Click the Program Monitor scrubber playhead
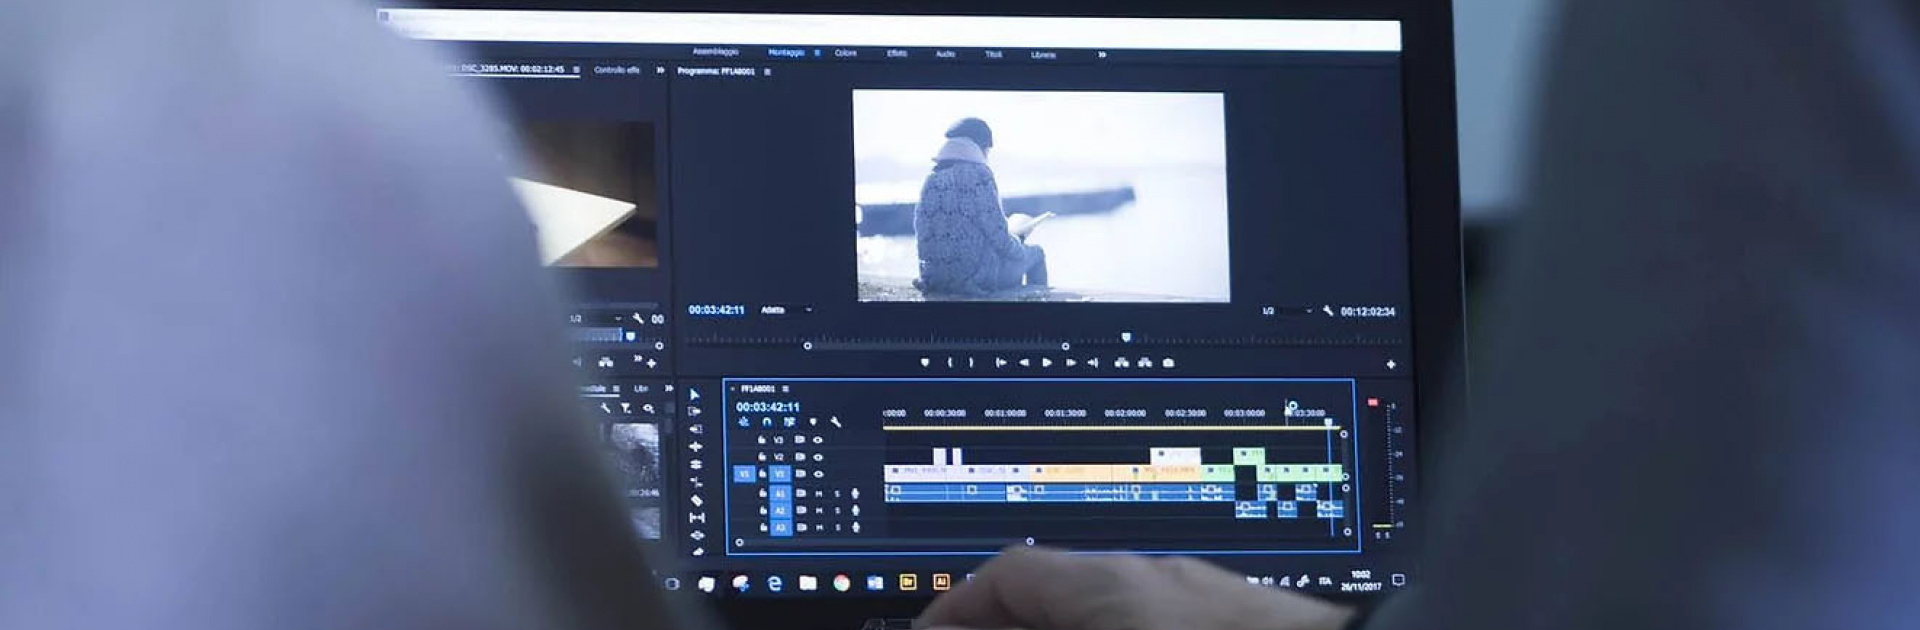The height and width of the screenshot is (630, 1920). (x=1126, y=337)
